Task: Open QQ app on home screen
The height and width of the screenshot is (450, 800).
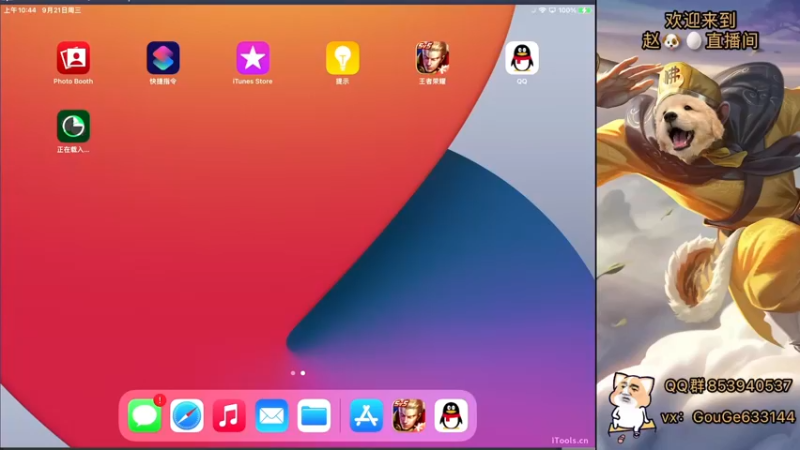Action: [521, 58]
